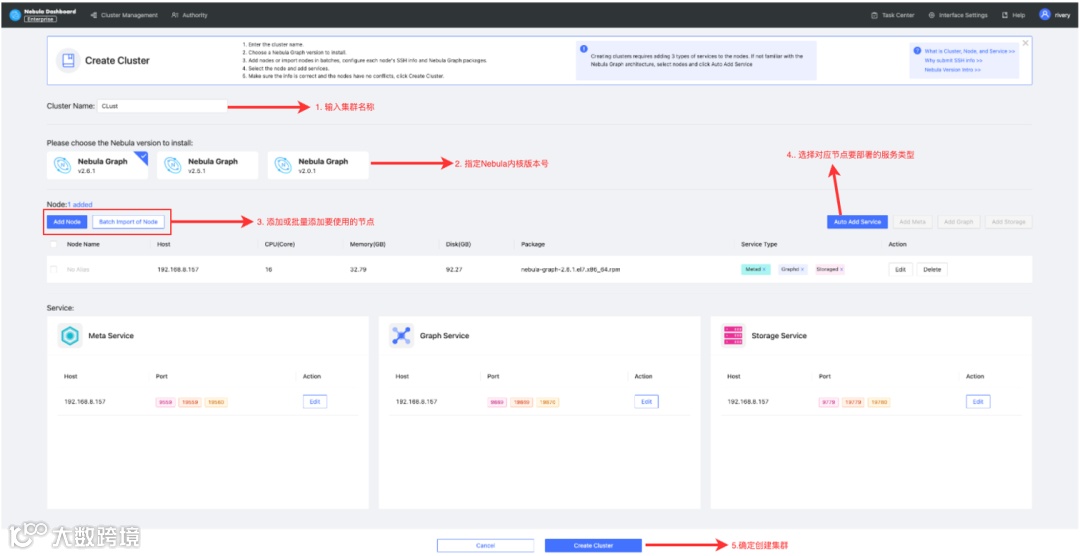Image resolution: width=1080 pixels, height=556 pixels.
Task: Focus the Cluster Name input field
Action: [x=163, y=106]
